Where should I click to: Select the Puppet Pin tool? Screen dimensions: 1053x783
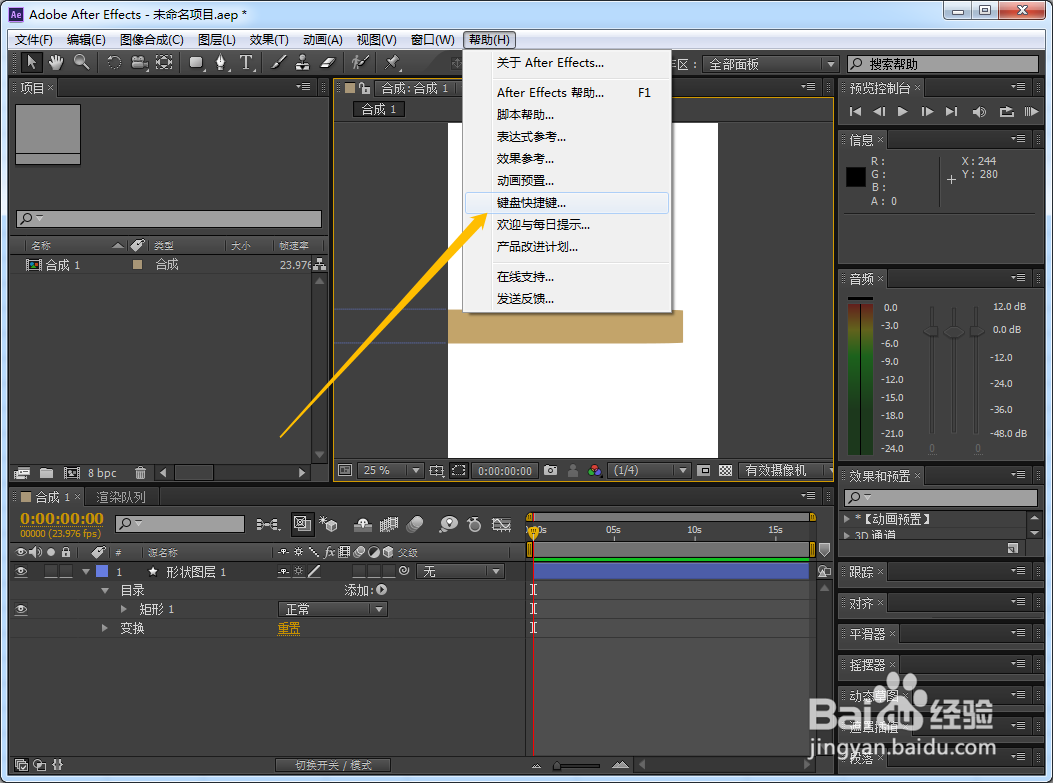pyautogui.click(x=392, y=63)
